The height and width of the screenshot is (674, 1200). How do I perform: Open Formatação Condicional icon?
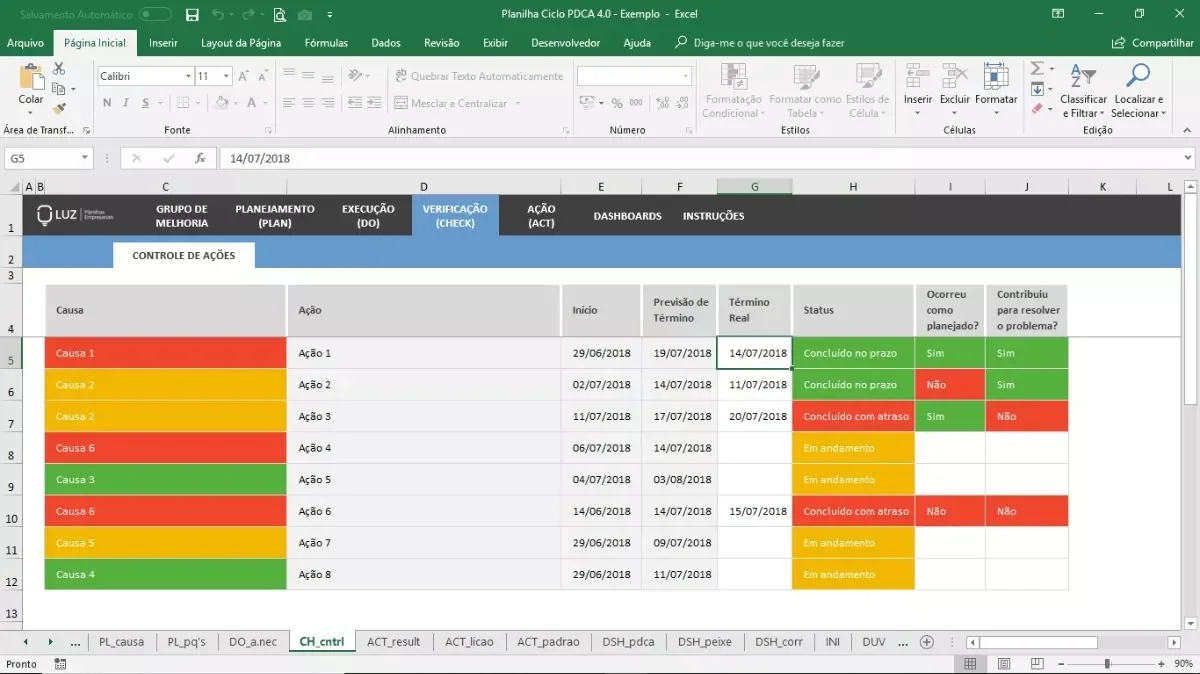(x=732, y=91)
